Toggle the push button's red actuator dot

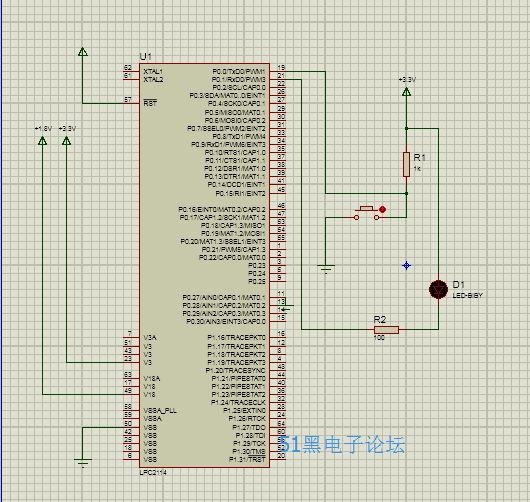click(x=382, y=210)
